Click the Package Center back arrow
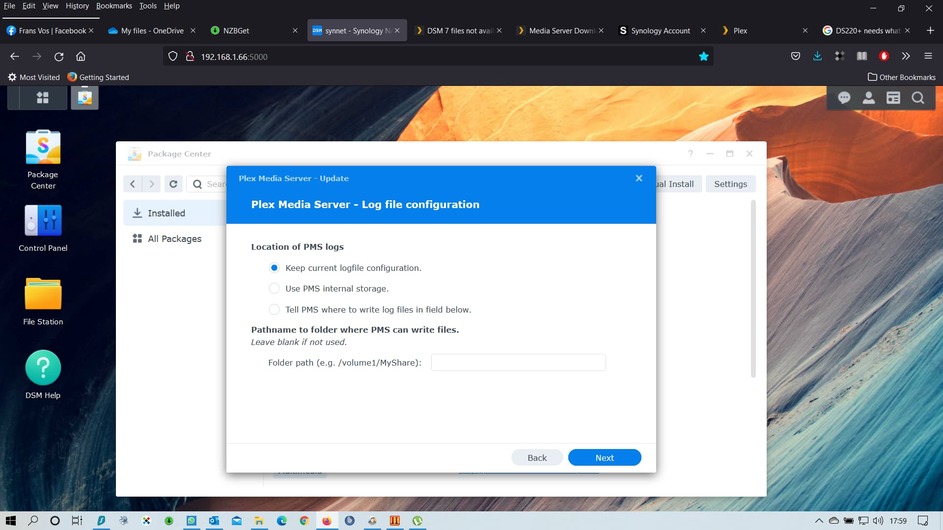The image size is (943, 530). point(133,184)
